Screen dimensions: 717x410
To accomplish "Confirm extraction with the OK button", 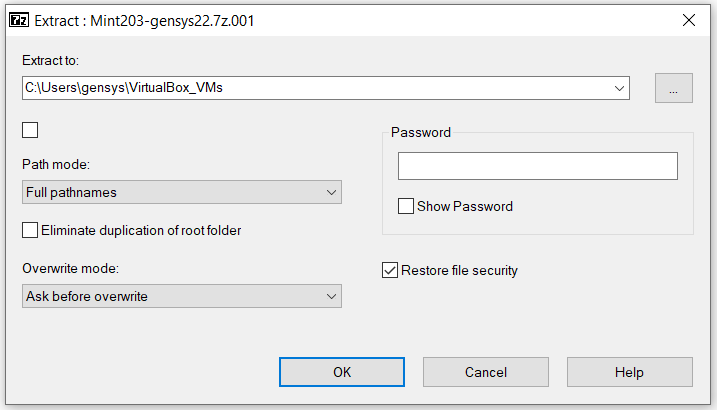I will [342, 372].
